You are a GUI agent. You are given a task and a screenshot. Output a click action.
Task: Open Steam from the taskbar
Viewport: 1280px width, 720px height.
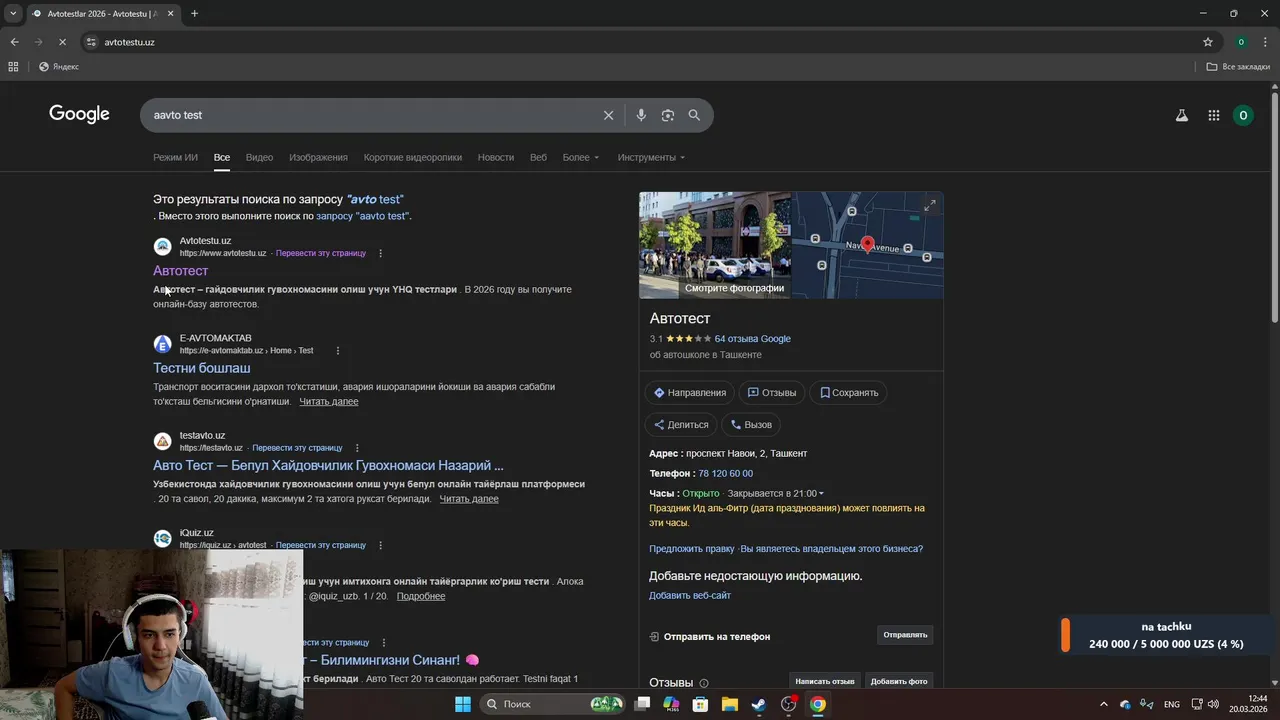tap(759, 704)
